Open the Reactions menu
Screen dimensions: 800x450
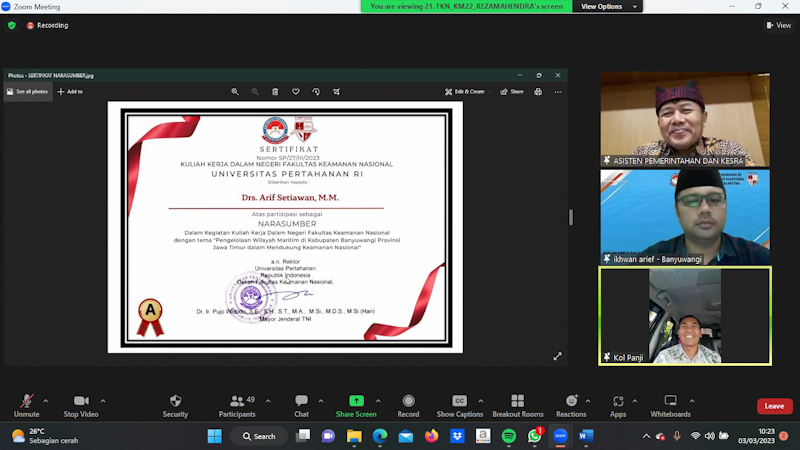[571, 406]
